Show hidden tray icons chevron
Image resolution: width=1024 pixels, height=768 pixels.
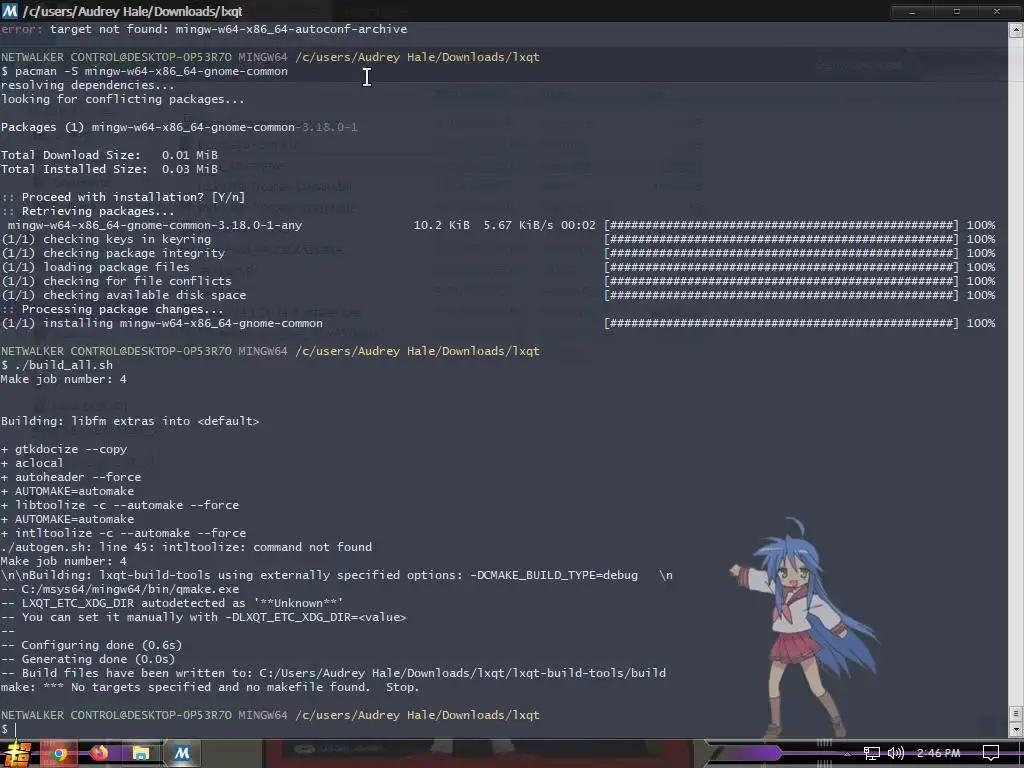coord(847,754)
